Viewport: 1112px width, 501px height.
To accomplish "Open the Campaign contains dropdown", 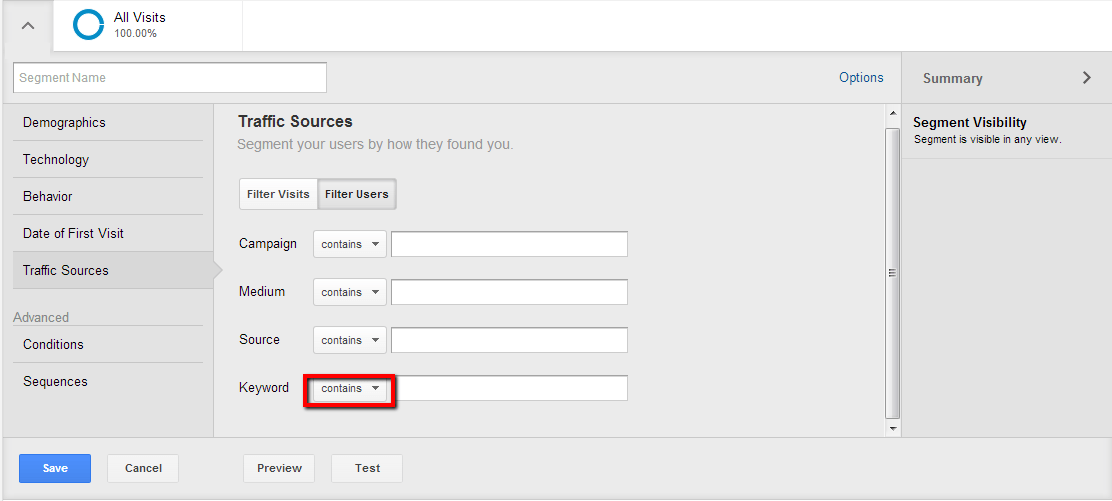I will [x=350, y=244].
